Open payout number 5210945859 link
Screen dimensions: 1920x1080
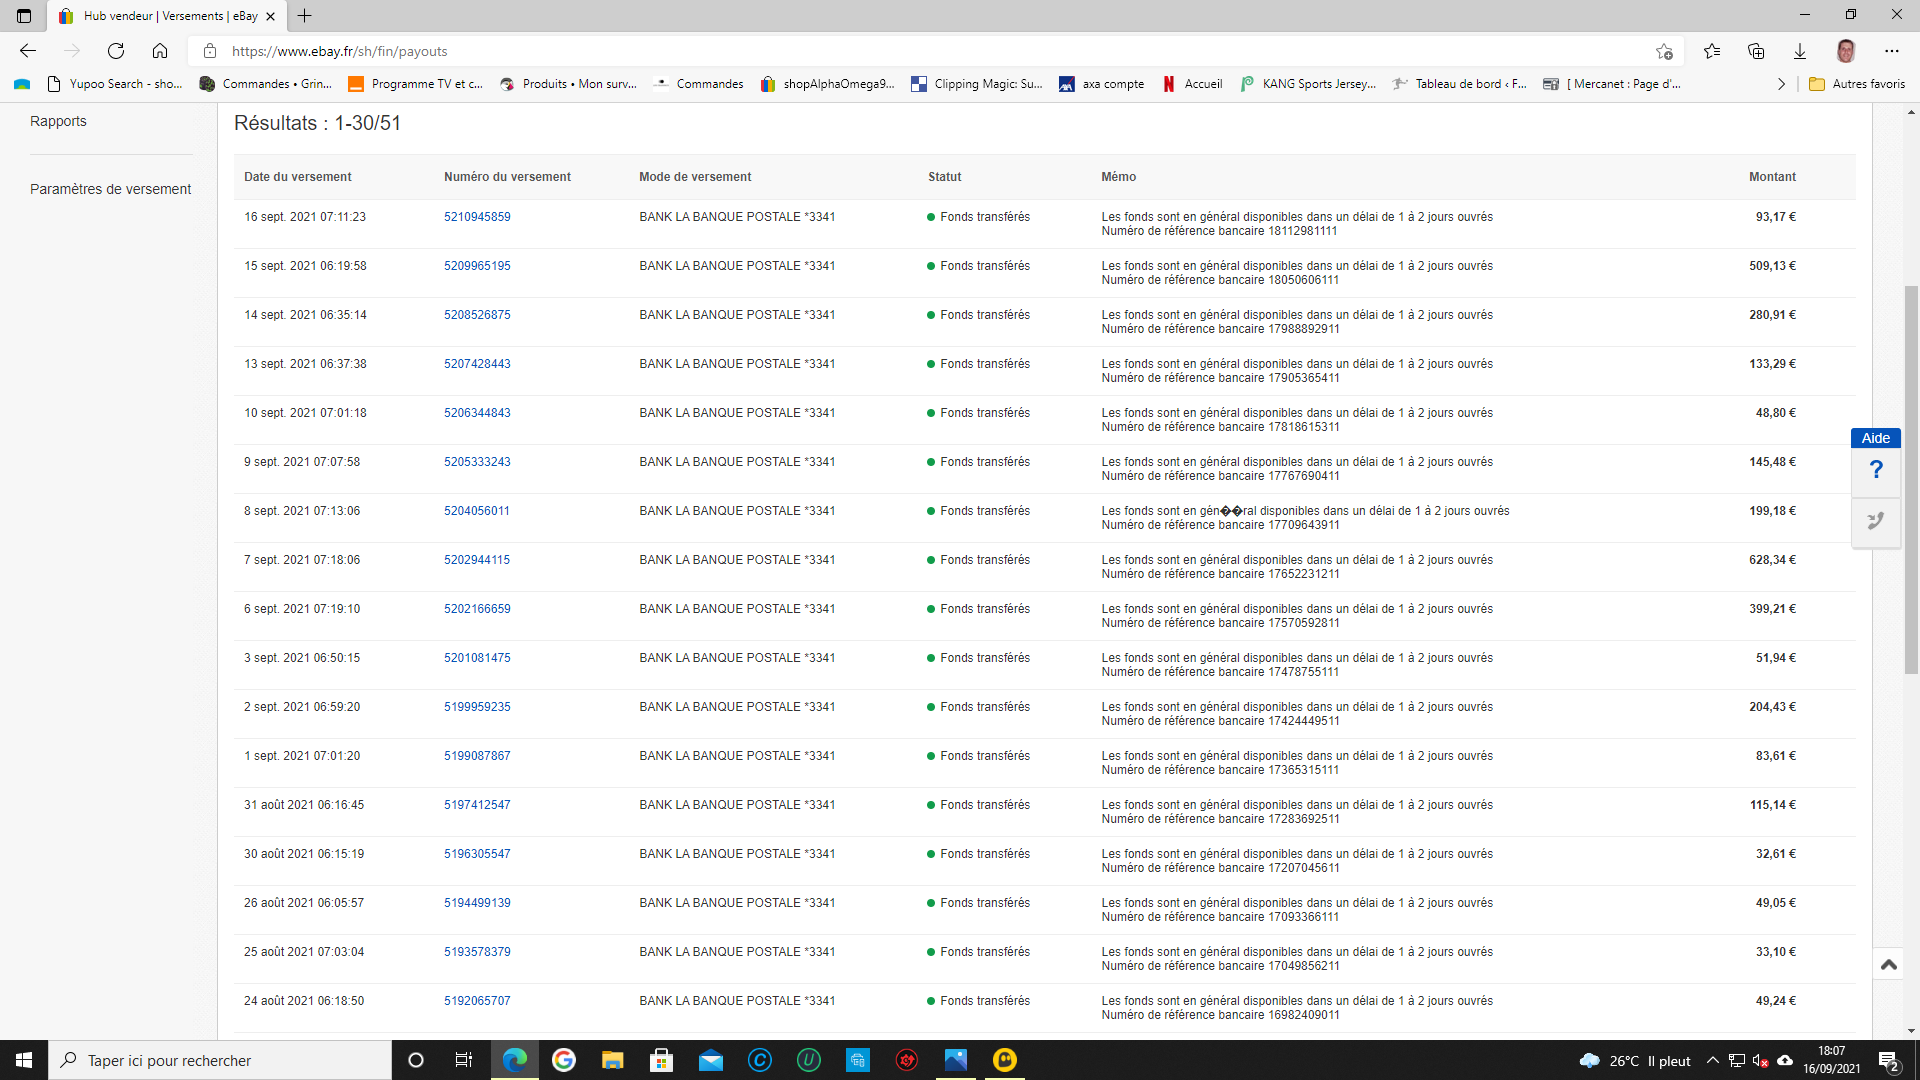click(477, 217)
